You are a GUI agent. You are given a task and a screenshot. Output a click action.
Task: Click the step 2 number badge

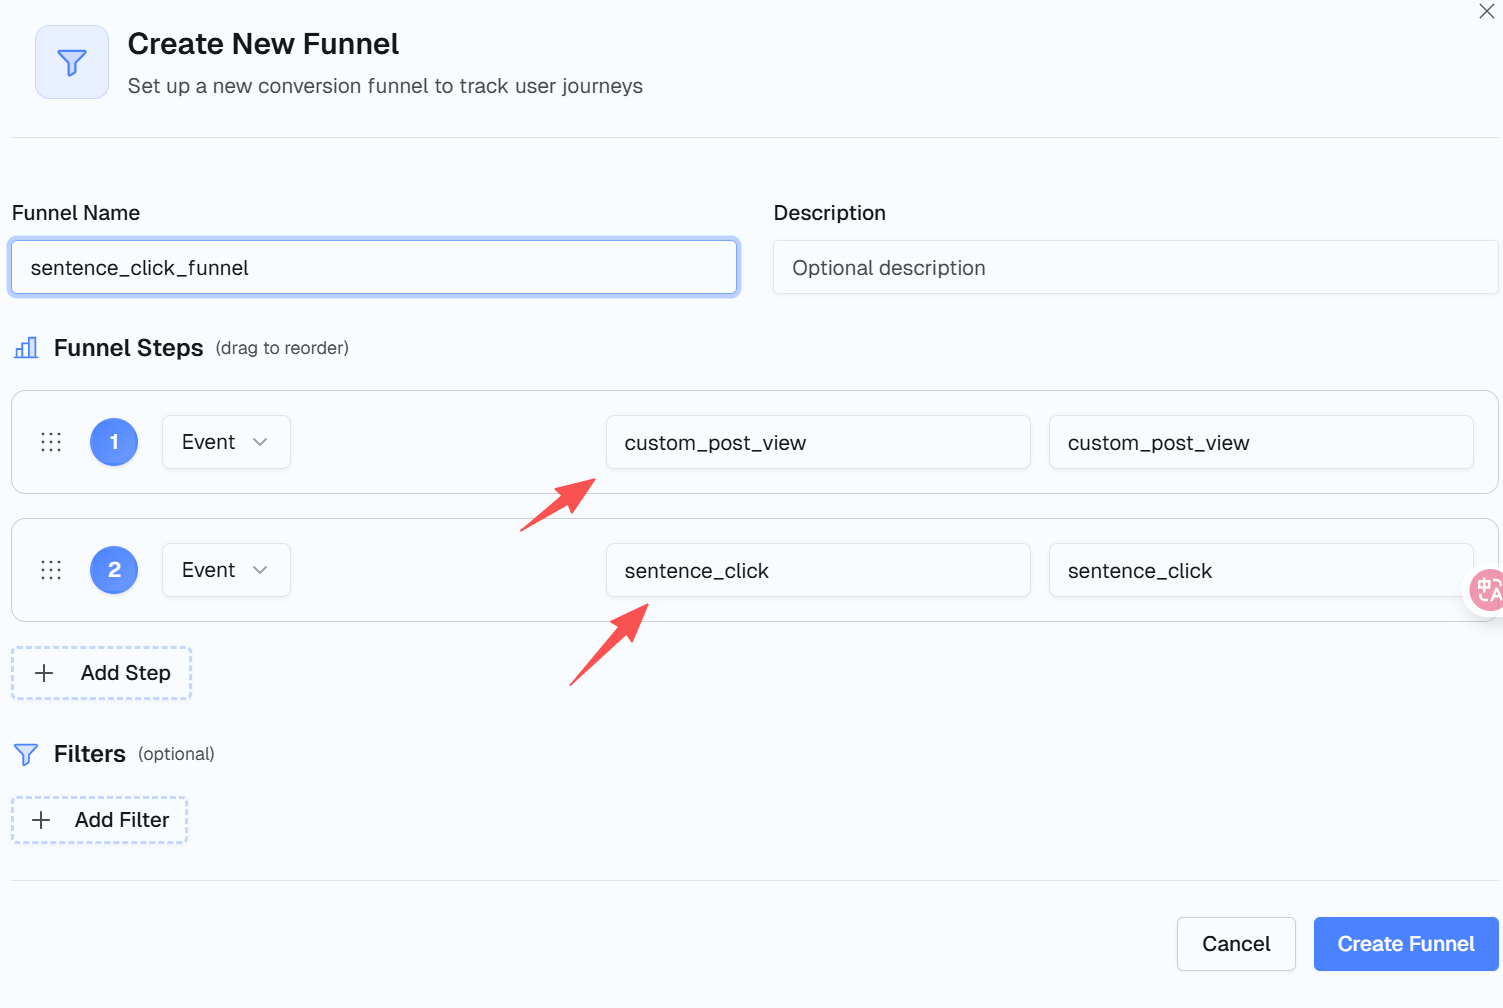[x=114, y=570]
